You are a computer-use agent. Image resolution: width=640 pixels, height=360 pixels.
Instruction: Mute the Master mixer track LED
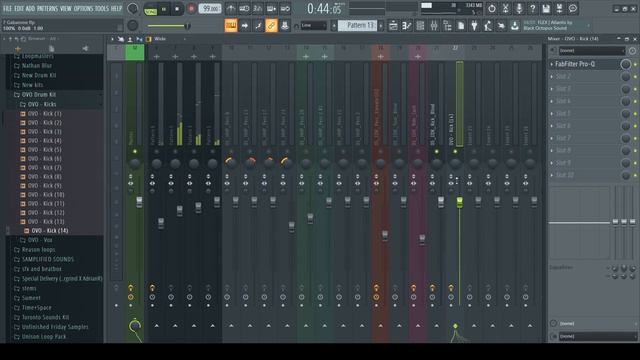[x=135, y=152]
